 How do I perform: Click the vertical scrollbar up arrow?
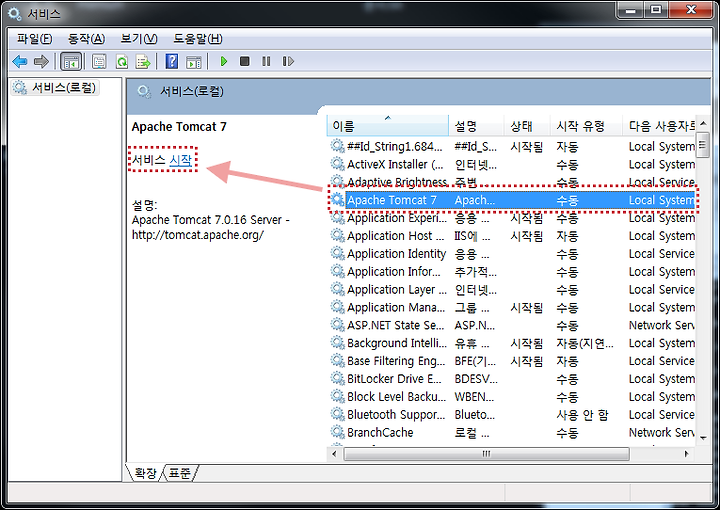pos(703,123)
